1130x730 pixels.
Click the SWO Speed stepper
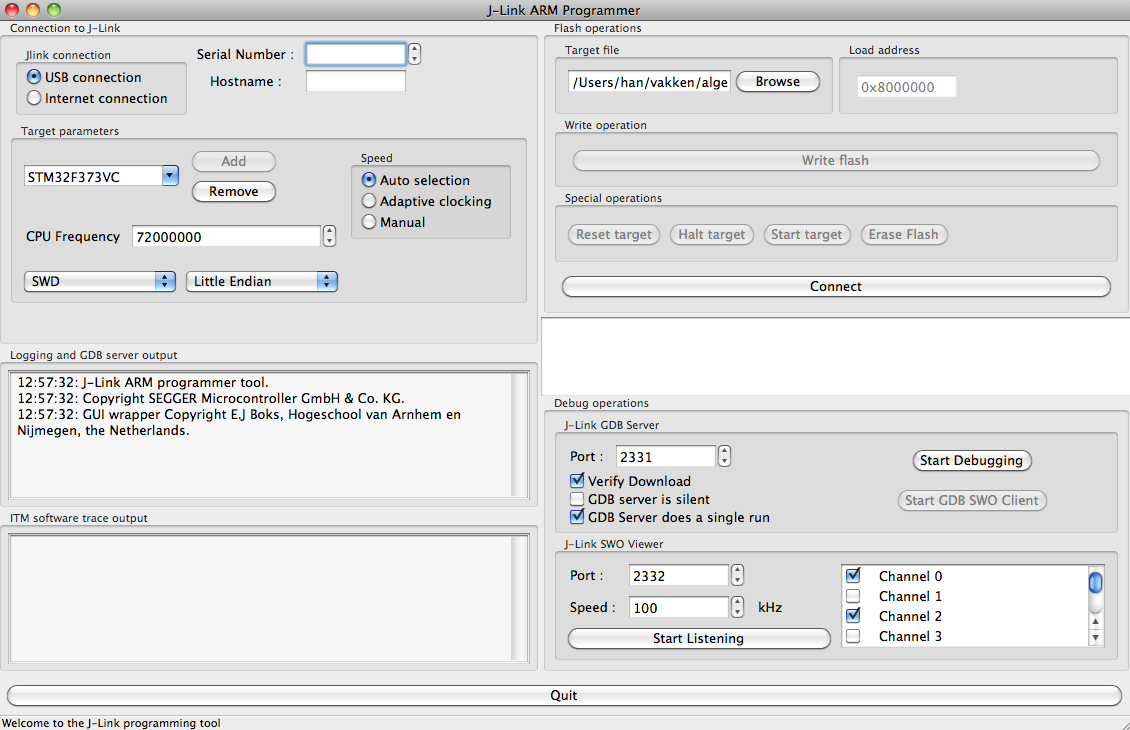coord(737,607)
